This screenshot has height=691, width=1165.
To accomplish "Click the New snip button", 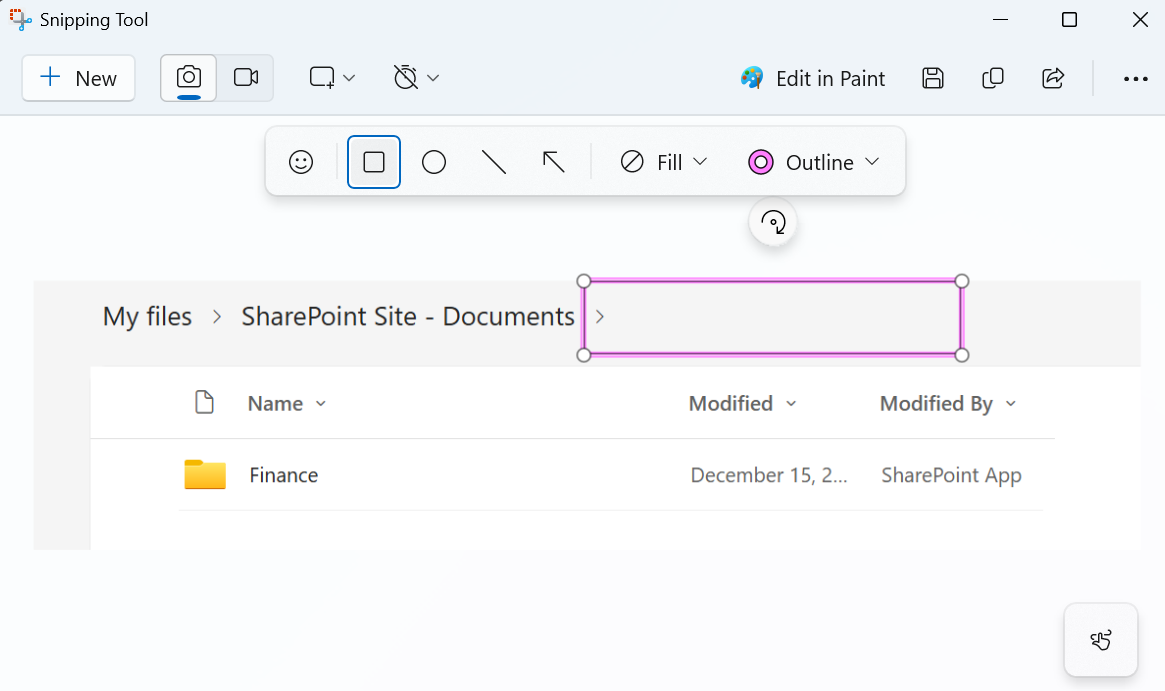I will click(x=78, y=78).
